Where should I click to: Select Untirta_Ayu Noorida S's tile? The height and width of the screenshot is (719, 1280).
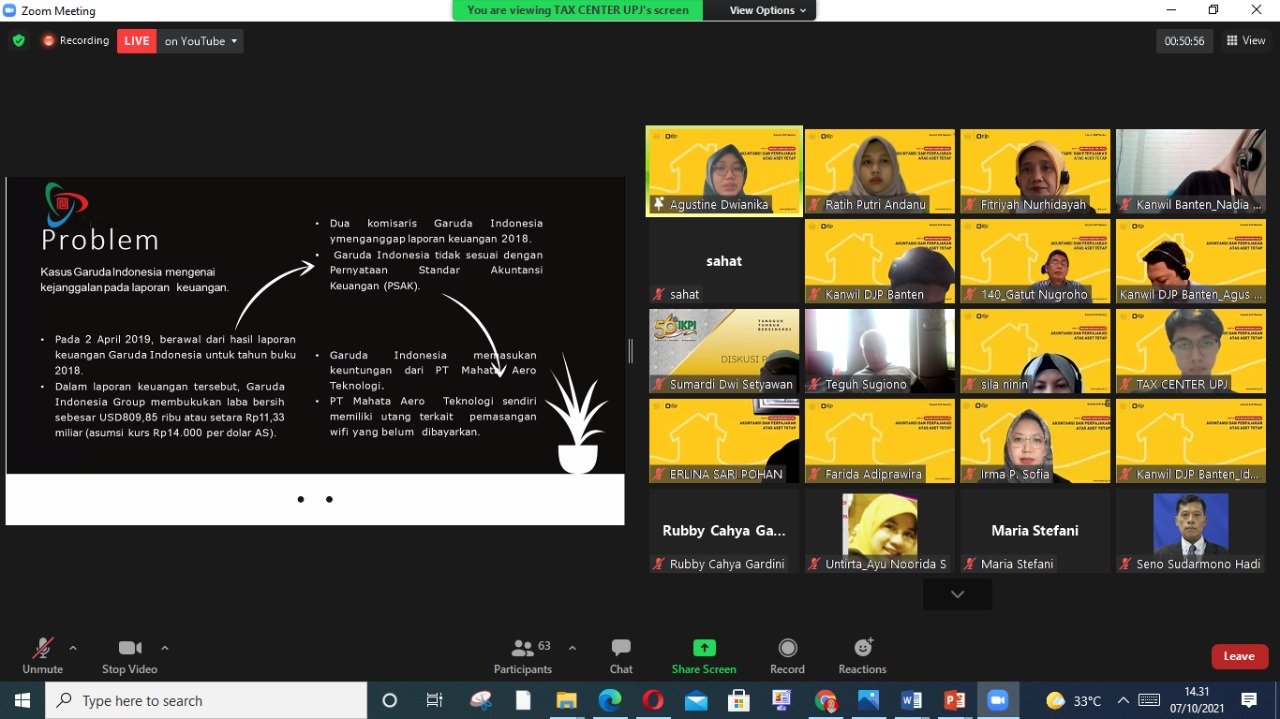(880, 531)
